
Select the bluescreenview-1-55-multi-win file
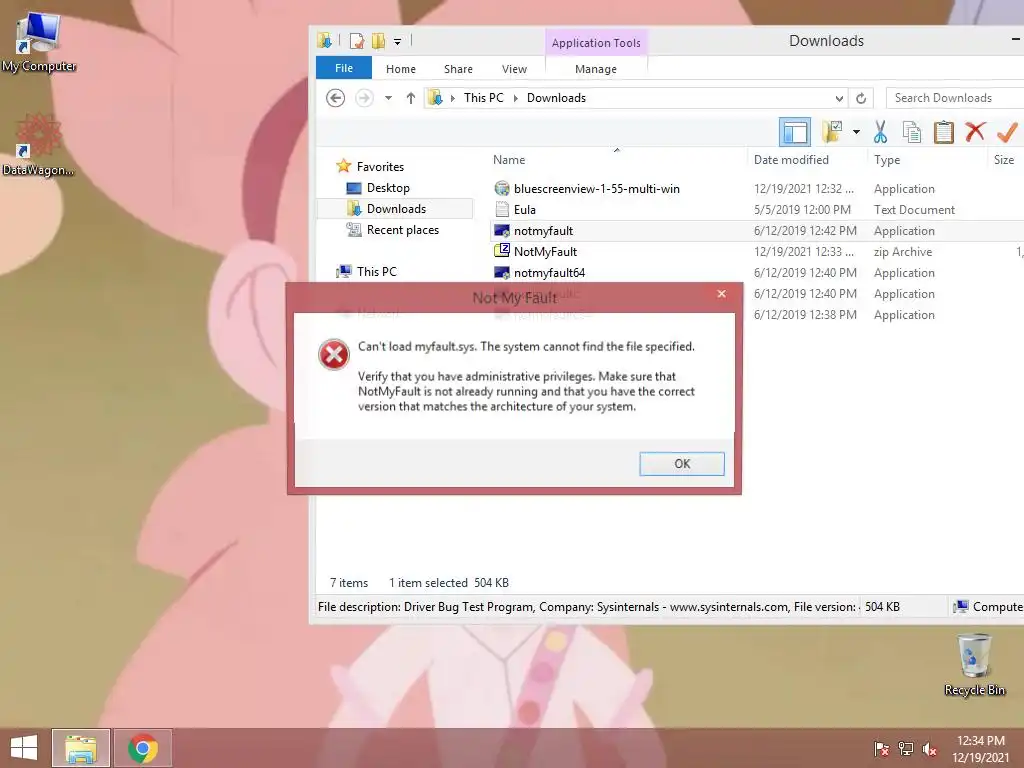coord(596,189)
